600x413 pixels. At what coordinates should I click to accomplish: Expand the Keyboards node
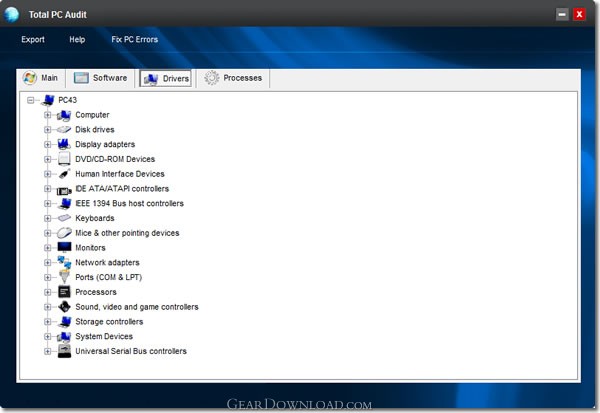[x=47, y=218]
